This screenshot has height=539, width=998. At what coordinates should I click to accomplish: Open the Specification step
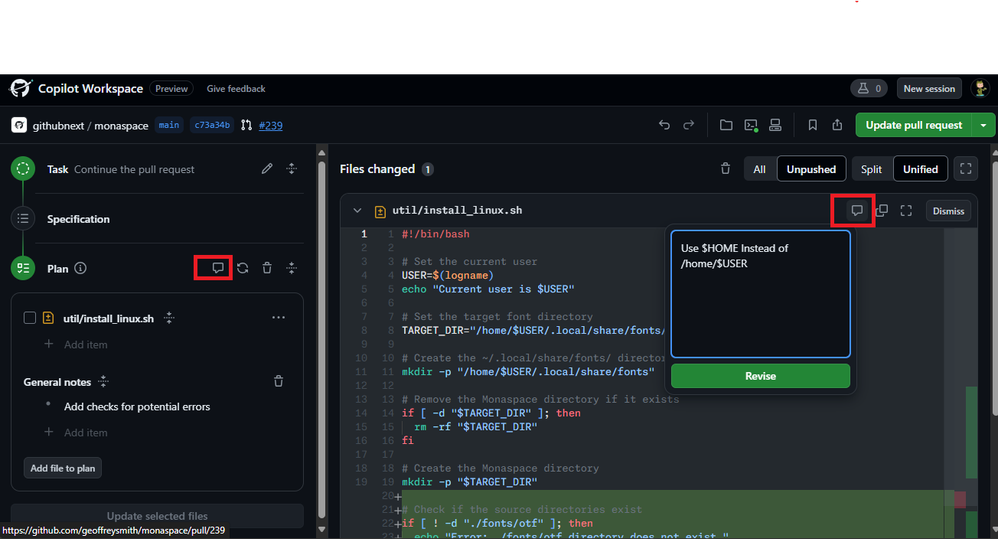[78, 219]
